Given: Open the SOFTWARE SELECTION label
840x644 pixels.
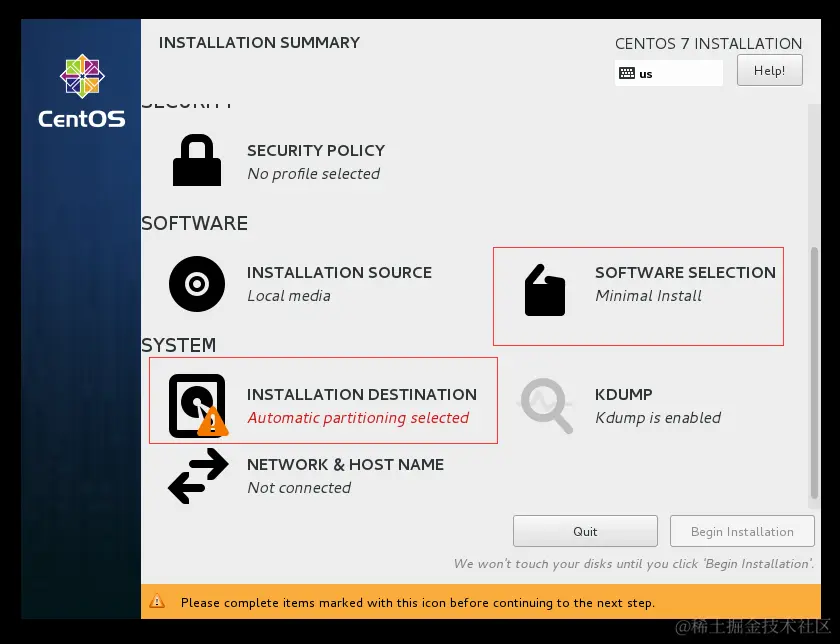Looking at the screenshot, I should 685,272.
